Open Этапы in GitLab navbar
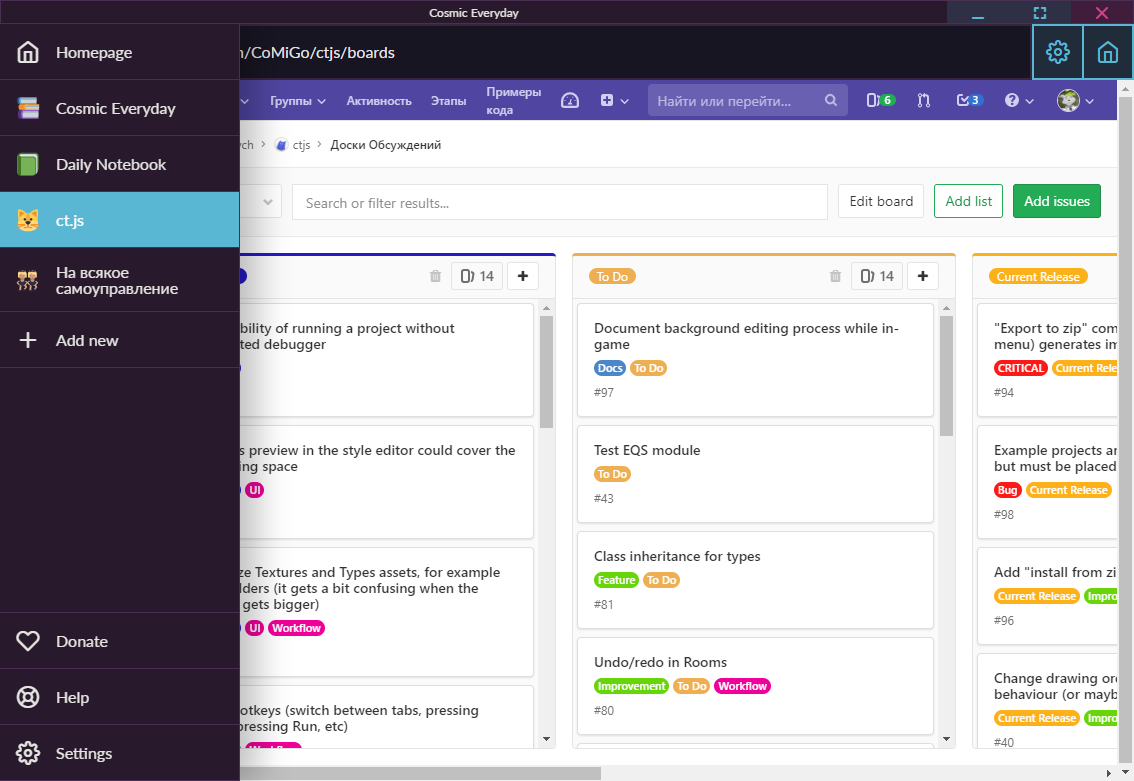1134x781 pixels. [448, 101]
